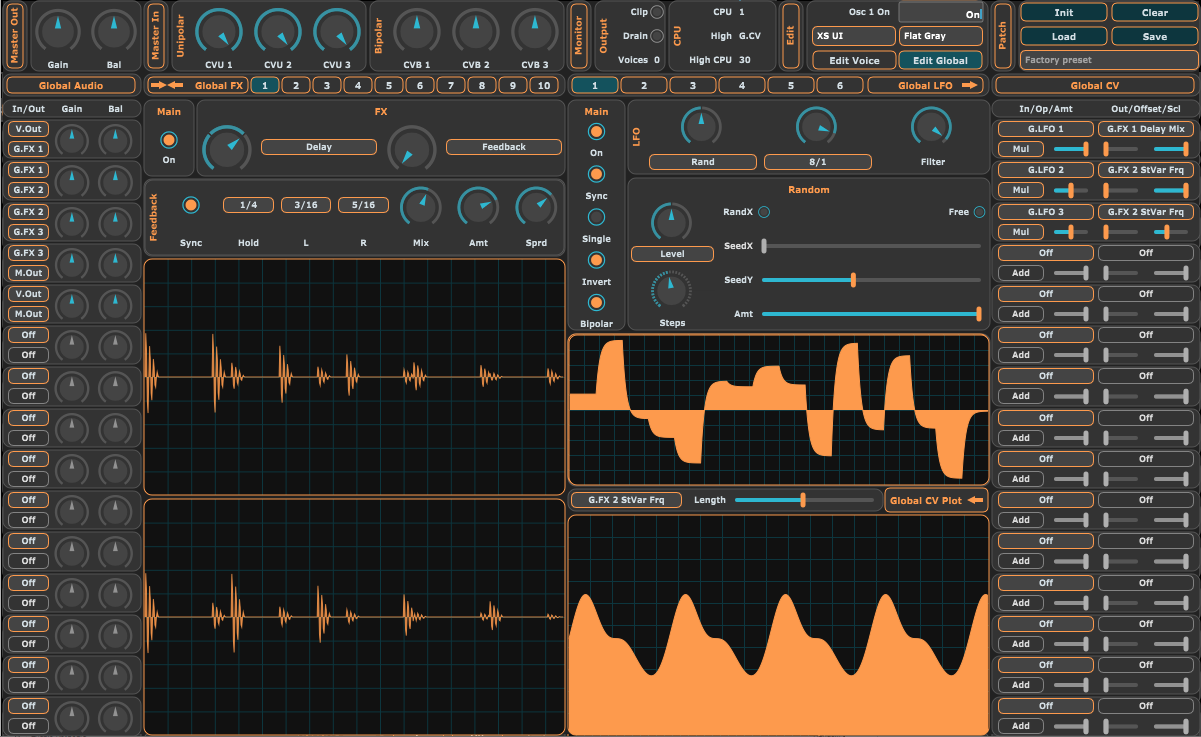The image size is (1201, 737).
Task: Open the Mul operator dropdown under G.LFO 1
Action: pyautogui.click(x=1021, y=148)
